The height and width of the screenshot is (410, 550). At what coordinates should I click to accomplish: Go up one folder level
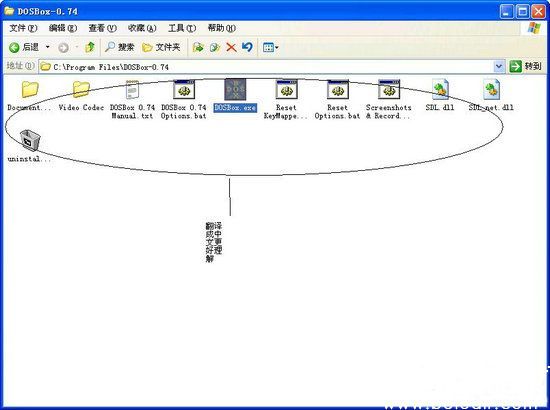pos(90,47)
